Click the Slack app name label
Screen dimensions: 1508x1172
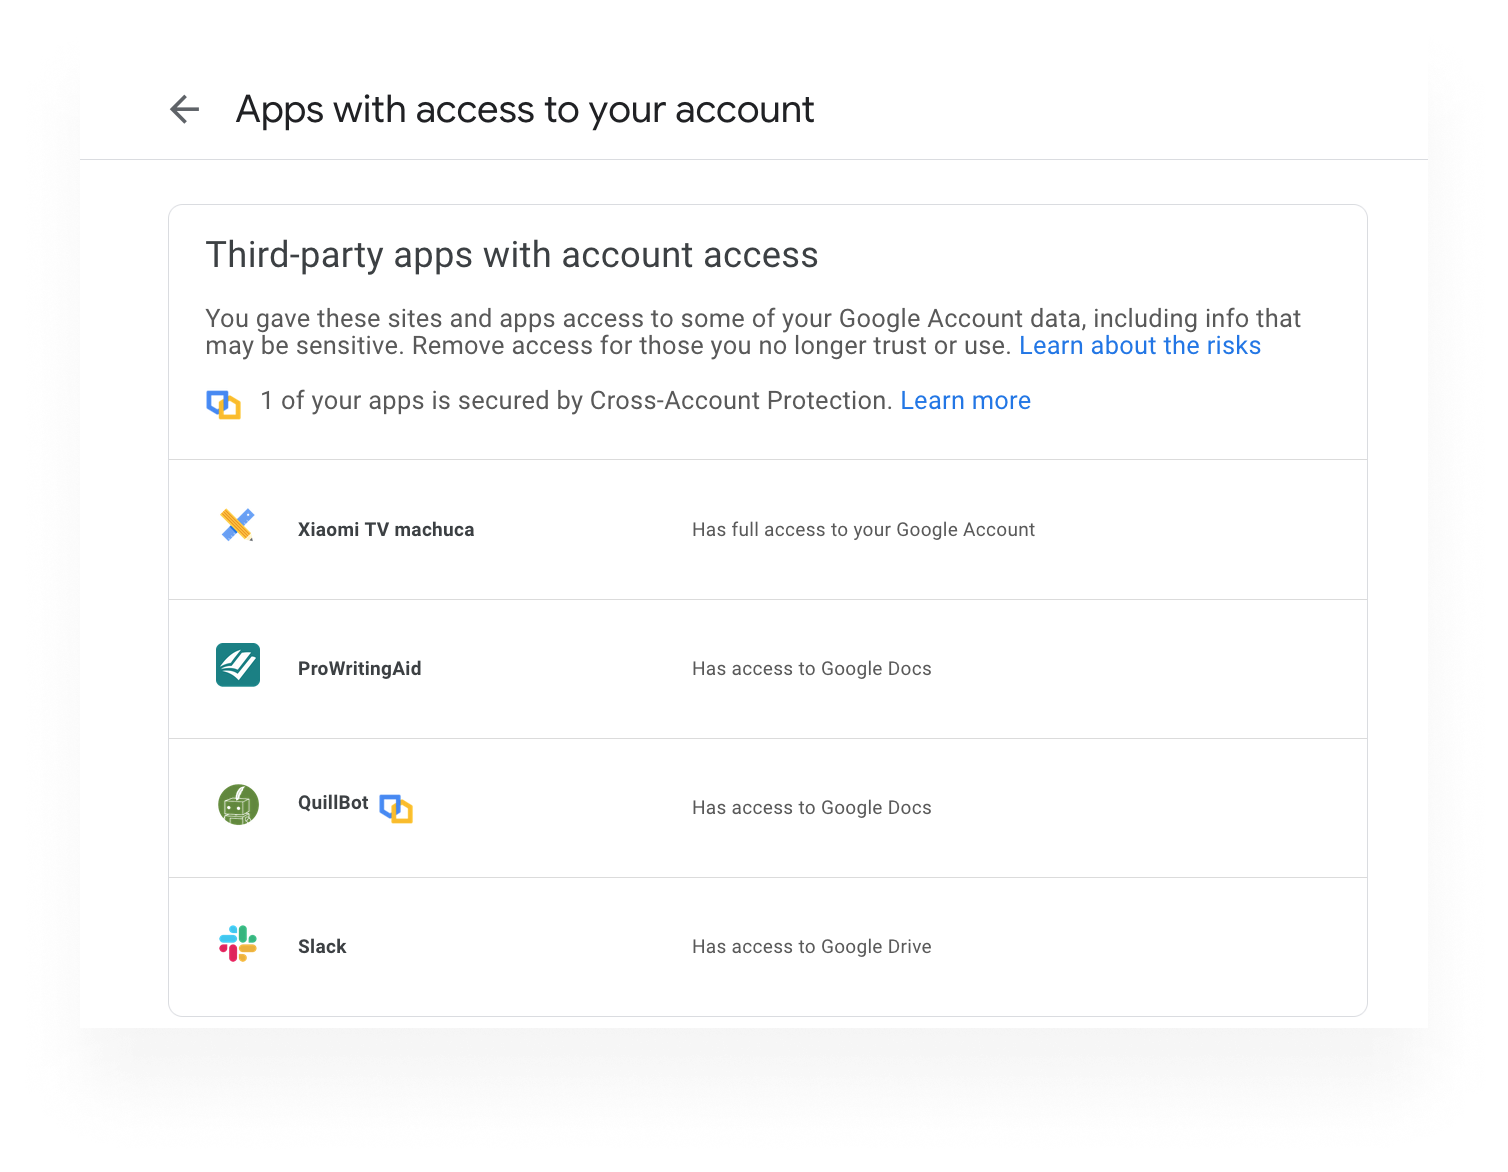pyautogui.click(x=322, y=946)
